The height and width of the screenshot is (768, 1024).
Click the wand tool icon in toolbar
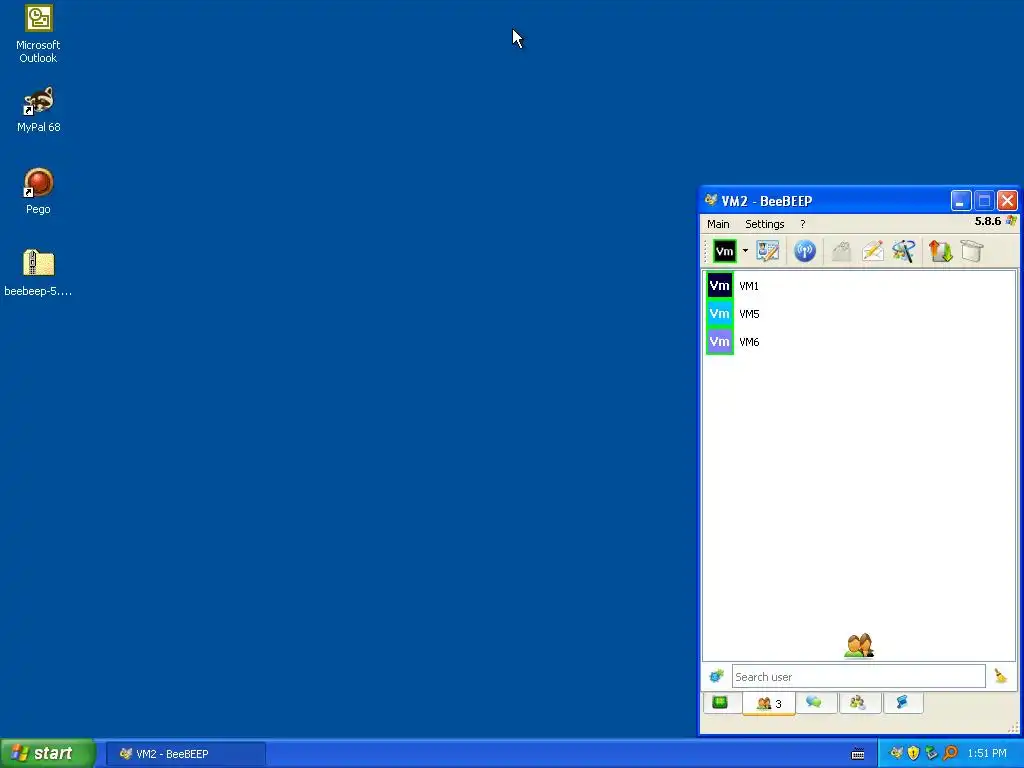click(904, 251)
